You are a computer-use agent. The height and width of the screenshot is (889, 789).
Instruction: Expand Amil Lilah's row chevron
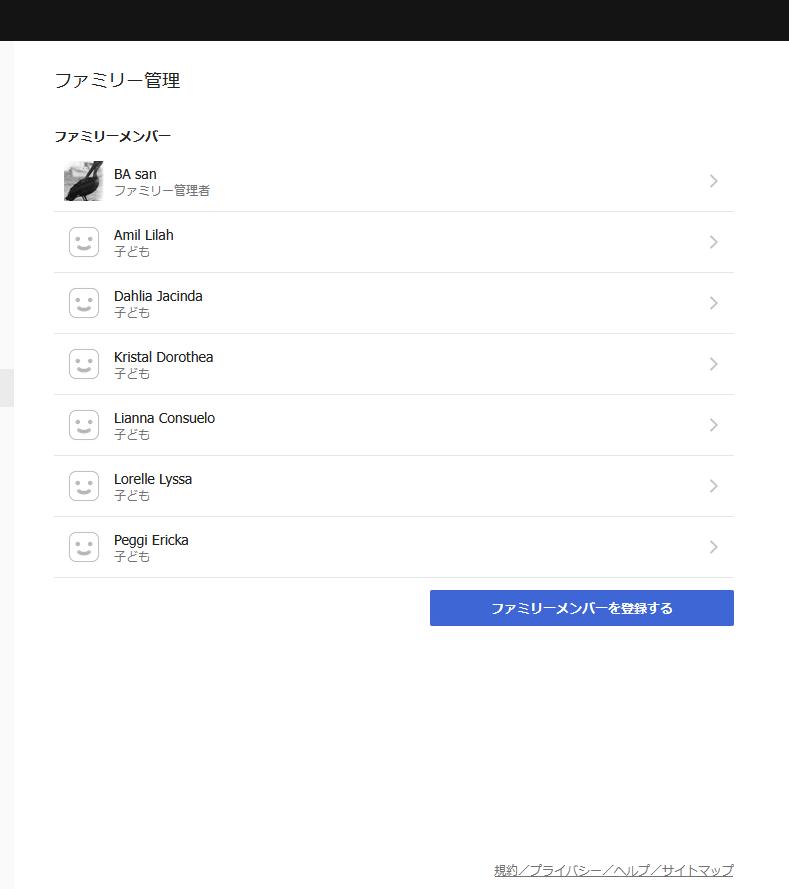[x=714, y=242]
